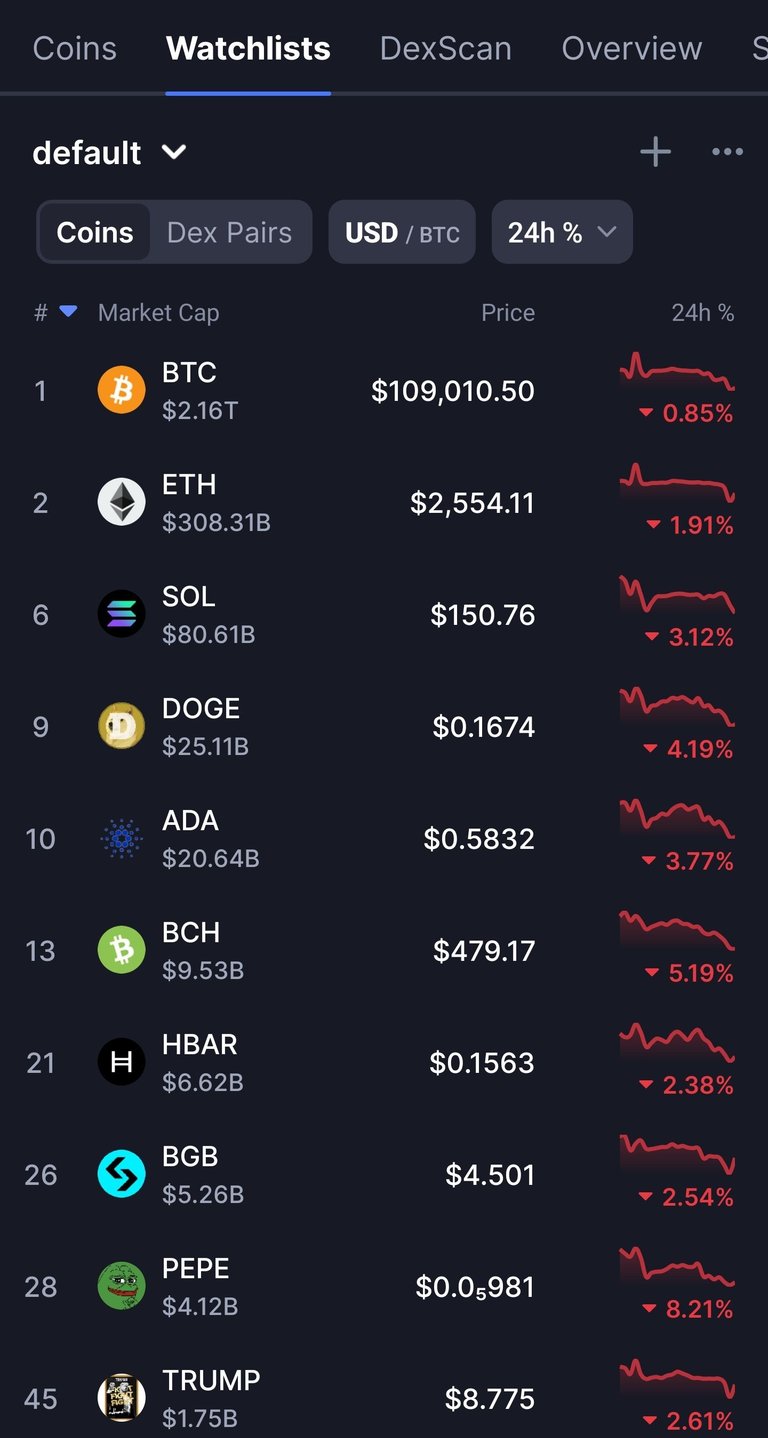The width and height of the screenshot is (768, 1438).
Task: Toggle the USD / BTC currency switch
Action: coord(402,232)
